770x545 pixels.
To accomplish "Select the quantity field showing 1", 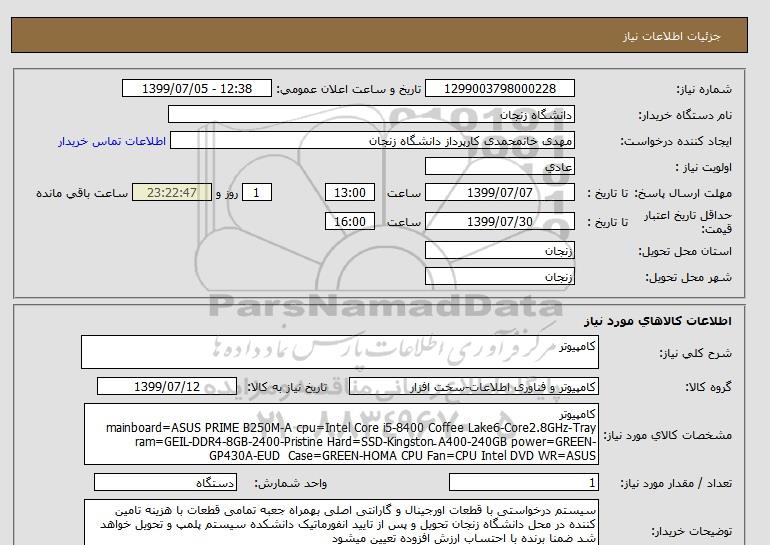I will pyautogui.click(x=523, y=483).
